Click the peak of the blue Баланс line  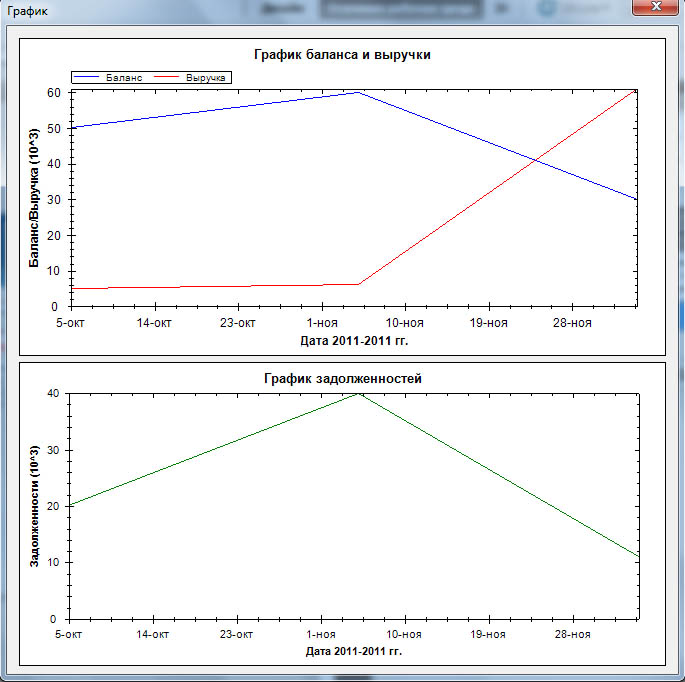coord(358,92)
